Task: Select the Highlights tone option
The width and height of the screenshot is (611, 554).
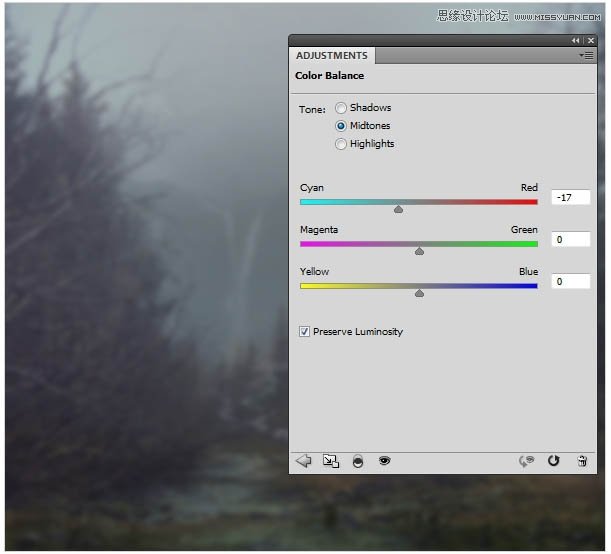Action: coord(341,144)
